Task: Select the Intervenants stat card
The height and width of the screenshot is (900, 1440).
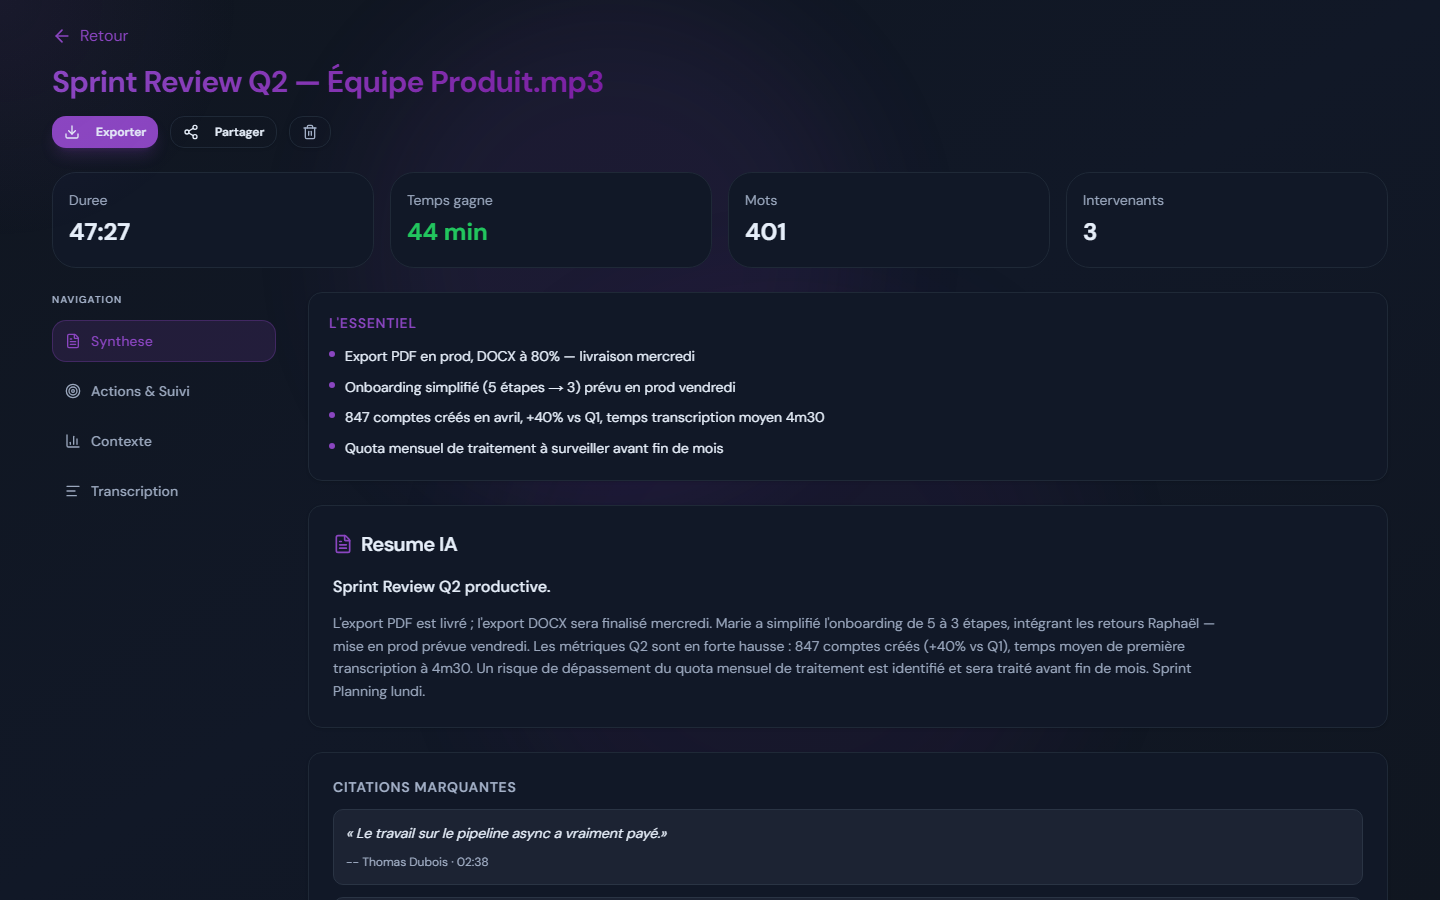Action: point(1227,220)
